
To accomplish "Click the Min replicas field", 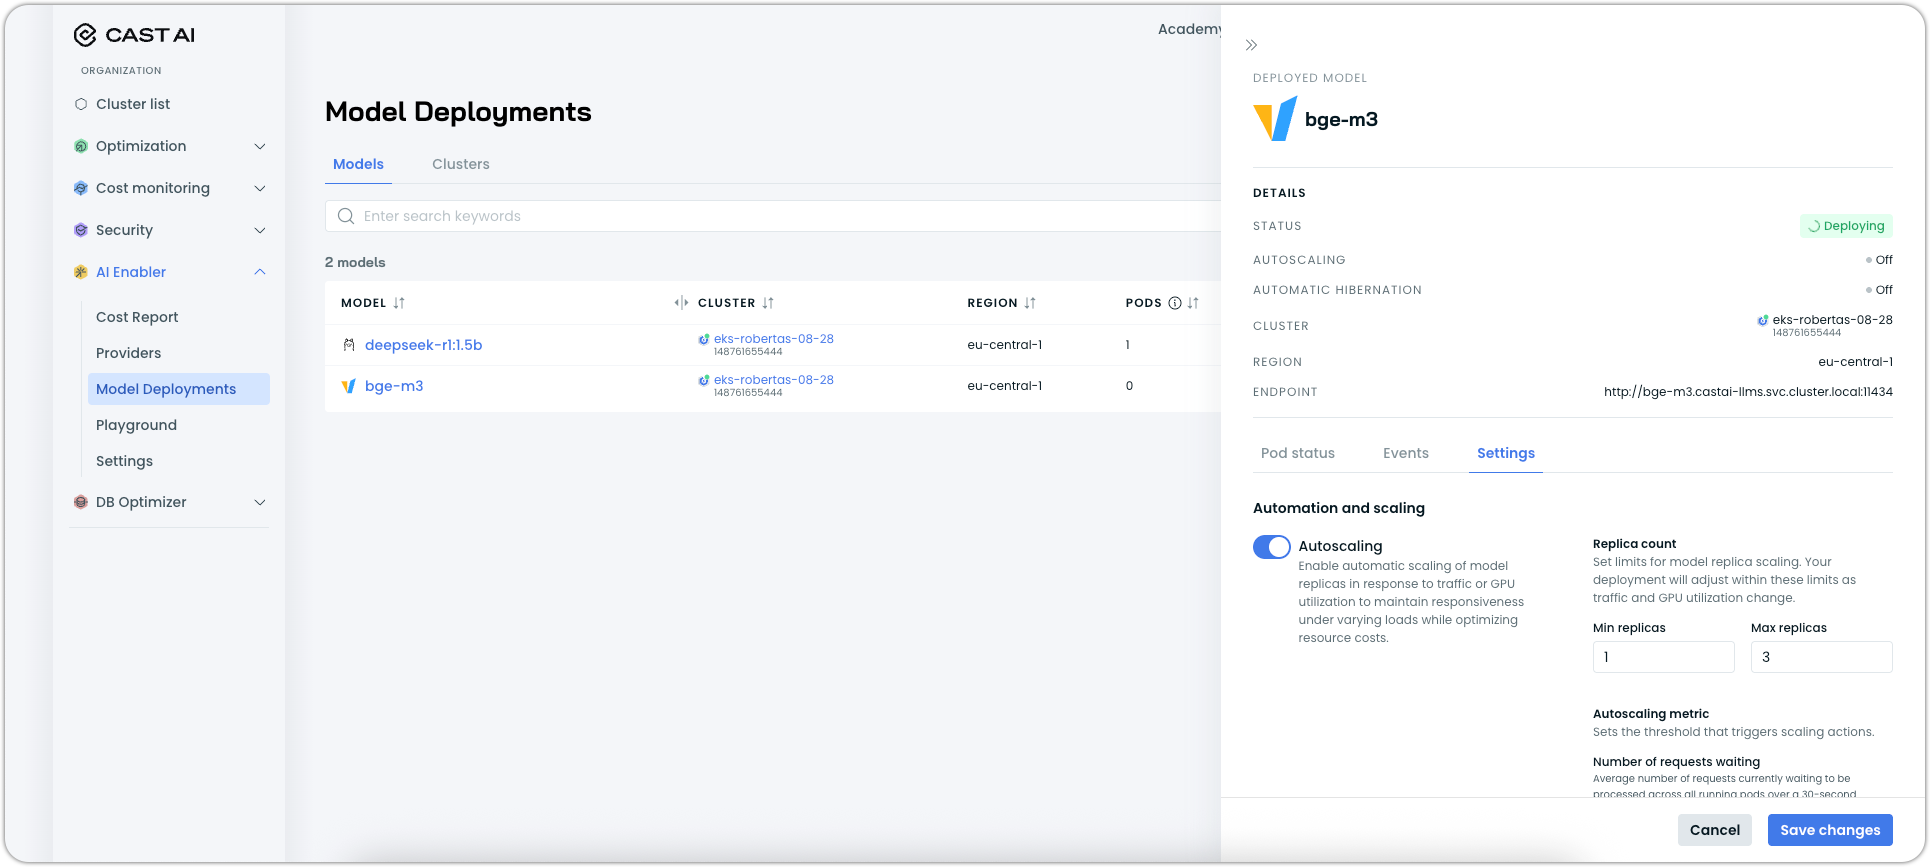I will [x=1664, y=657].
